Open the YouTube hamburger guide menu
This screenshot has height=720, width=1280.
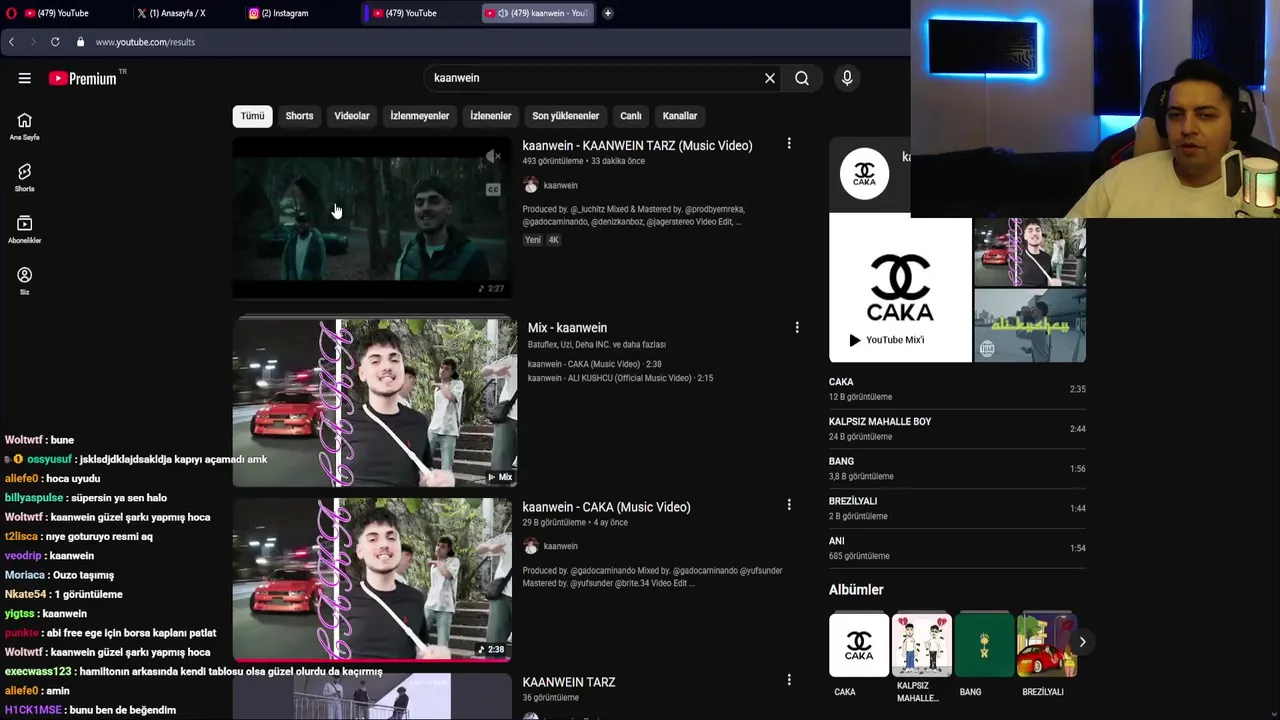coord(24,78)
